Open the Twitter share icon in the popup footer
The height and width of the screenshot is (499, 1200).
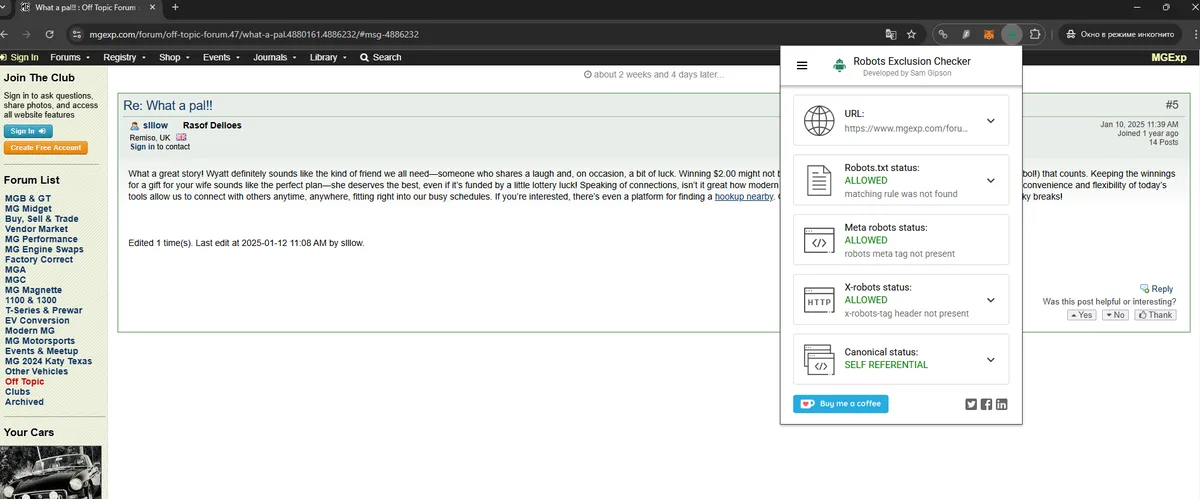970,404
